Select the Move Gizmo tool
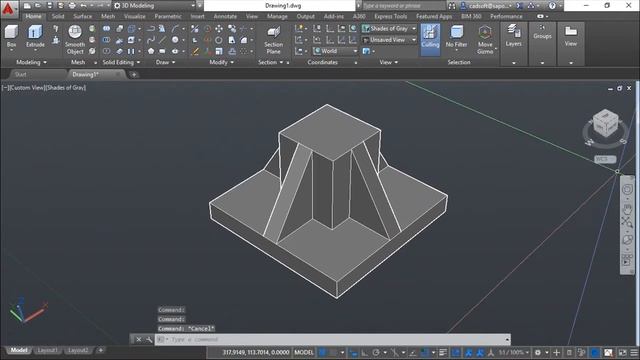Viewport: 640px width, 360px height. pyautogui.click(x=485, y=40)
